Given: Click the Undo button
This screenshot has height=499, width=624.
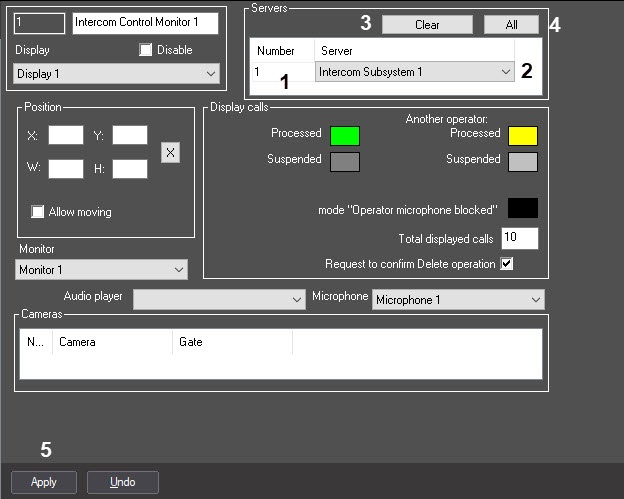Looking at the screenshot, I should pyautogui.click(x=123, y=482).
